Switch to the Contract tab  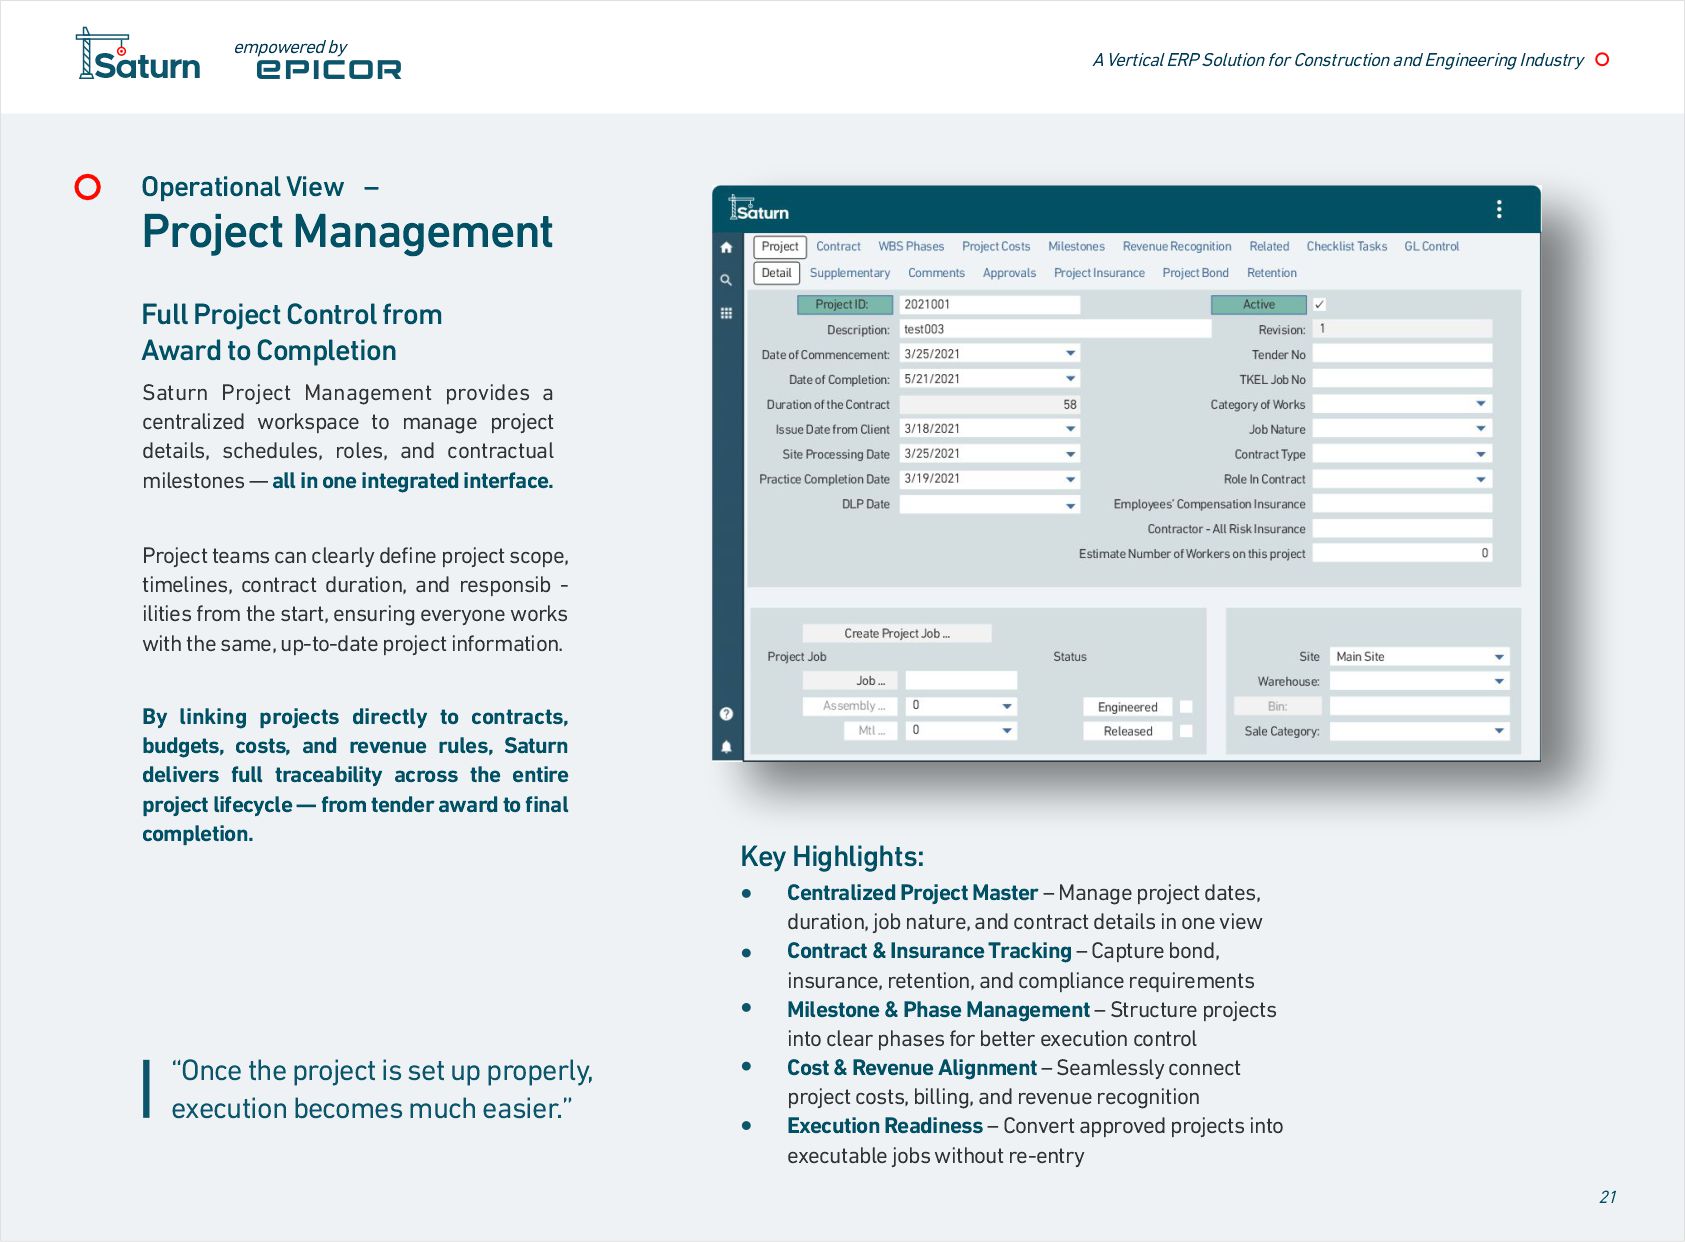[x=838, y=247]
